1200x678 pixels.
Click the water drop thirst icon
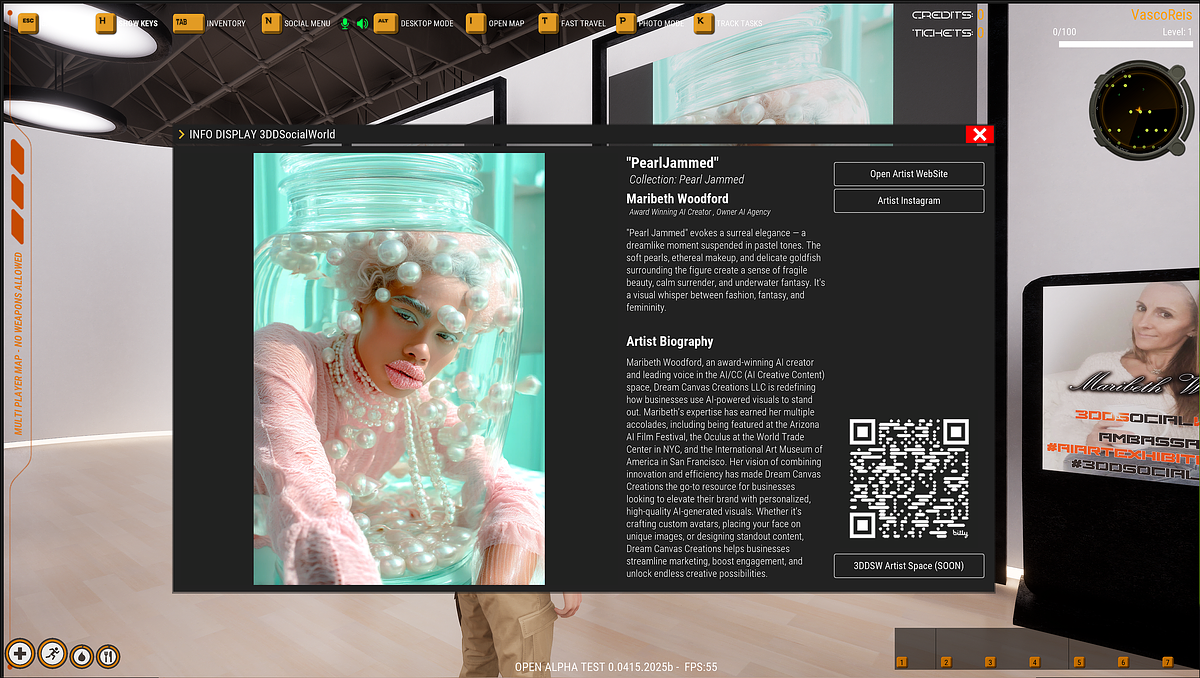coord(81,655)
